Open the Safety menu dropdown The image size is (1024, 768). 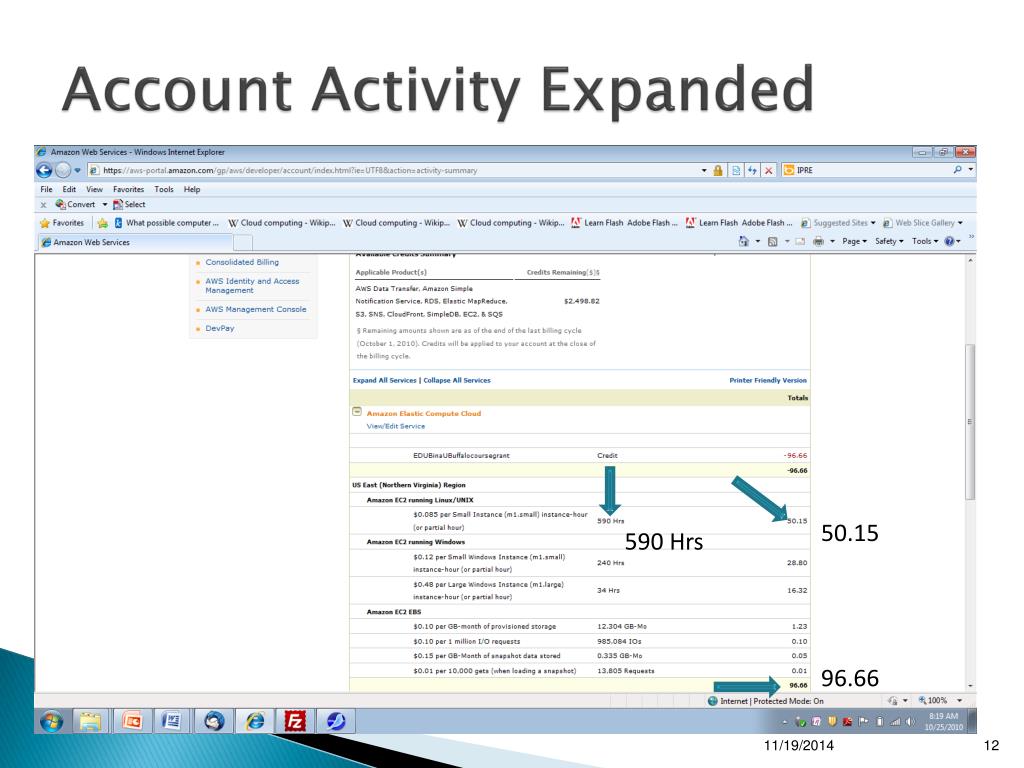coord(889,242)
